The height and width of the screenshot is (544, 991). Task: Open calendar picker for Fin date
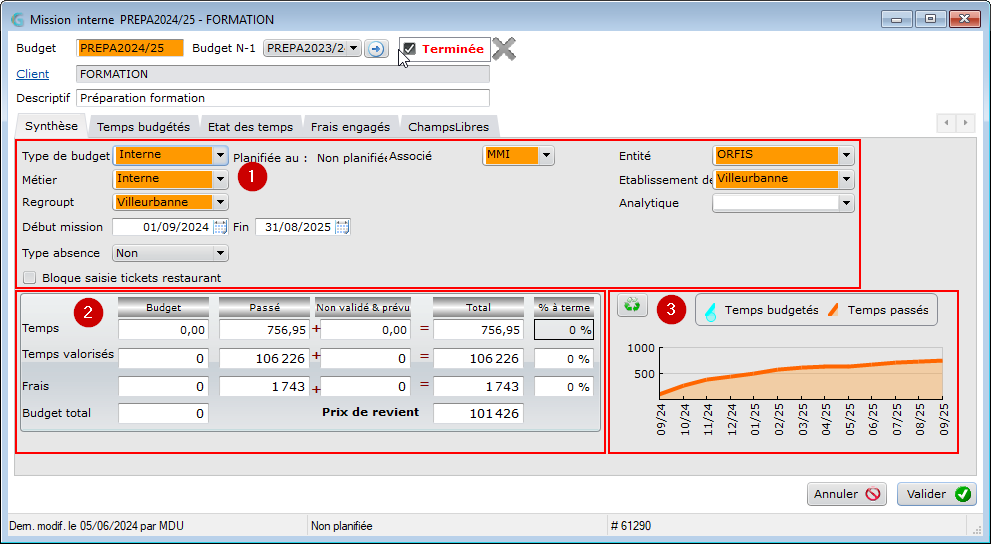click(342, 227)
